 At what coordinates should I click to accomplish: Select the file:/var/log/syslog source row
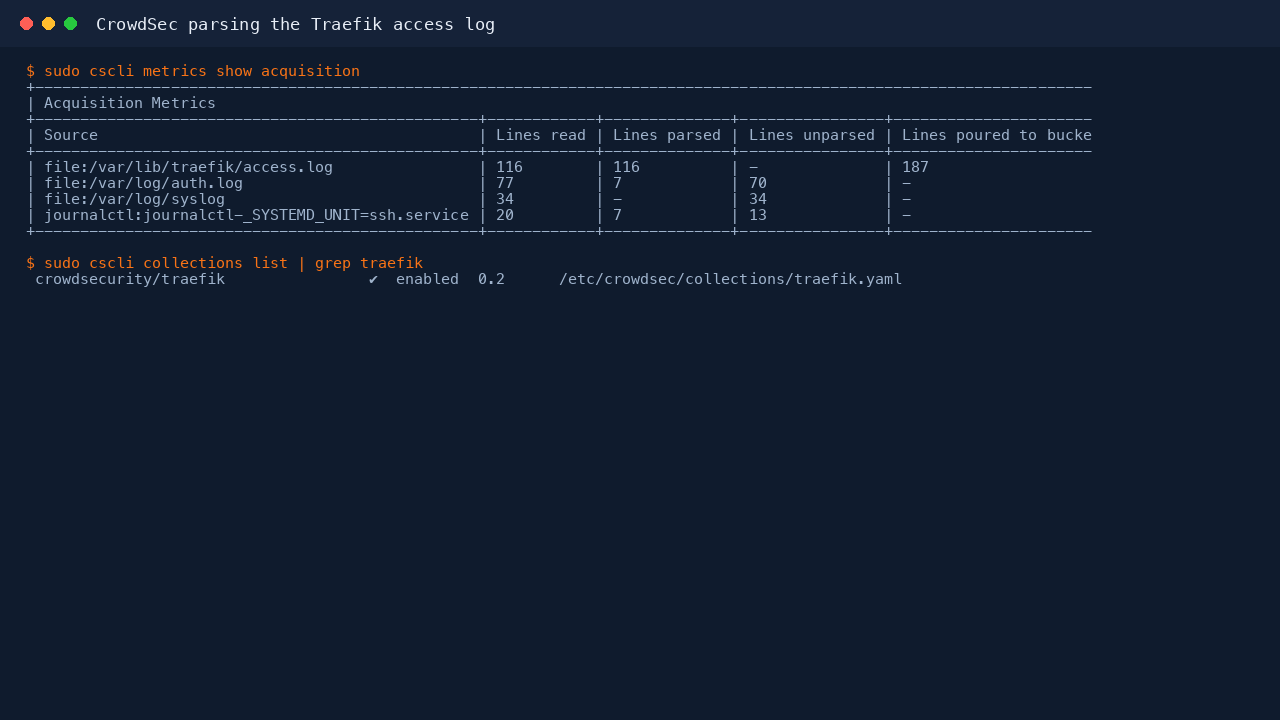point(560,199)
